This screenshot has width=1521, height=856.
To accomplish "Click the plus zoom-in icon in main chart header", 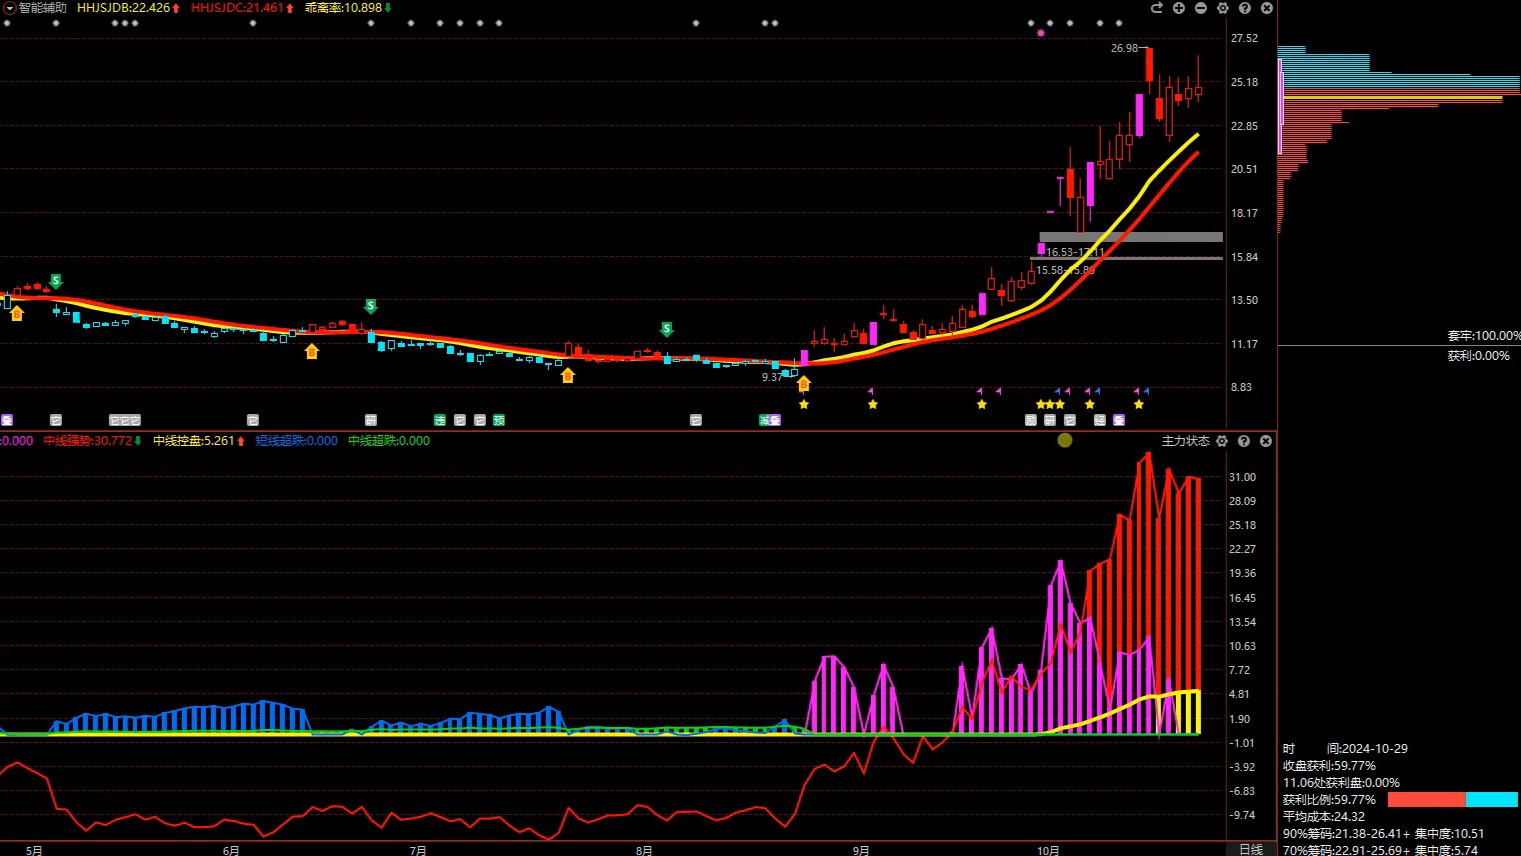I will (1179, 8).
